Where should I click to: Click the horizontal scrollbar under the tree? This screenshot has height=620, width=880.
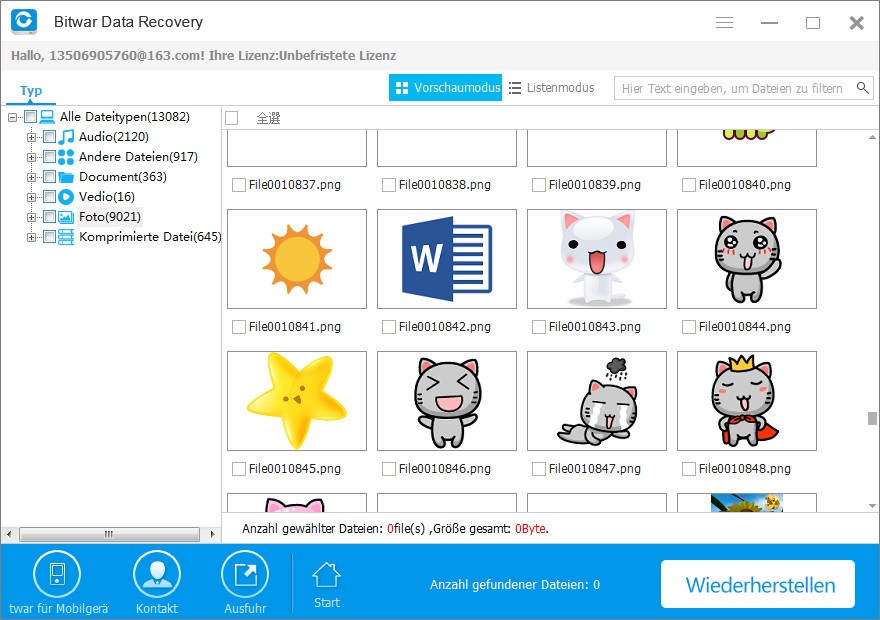109,534
